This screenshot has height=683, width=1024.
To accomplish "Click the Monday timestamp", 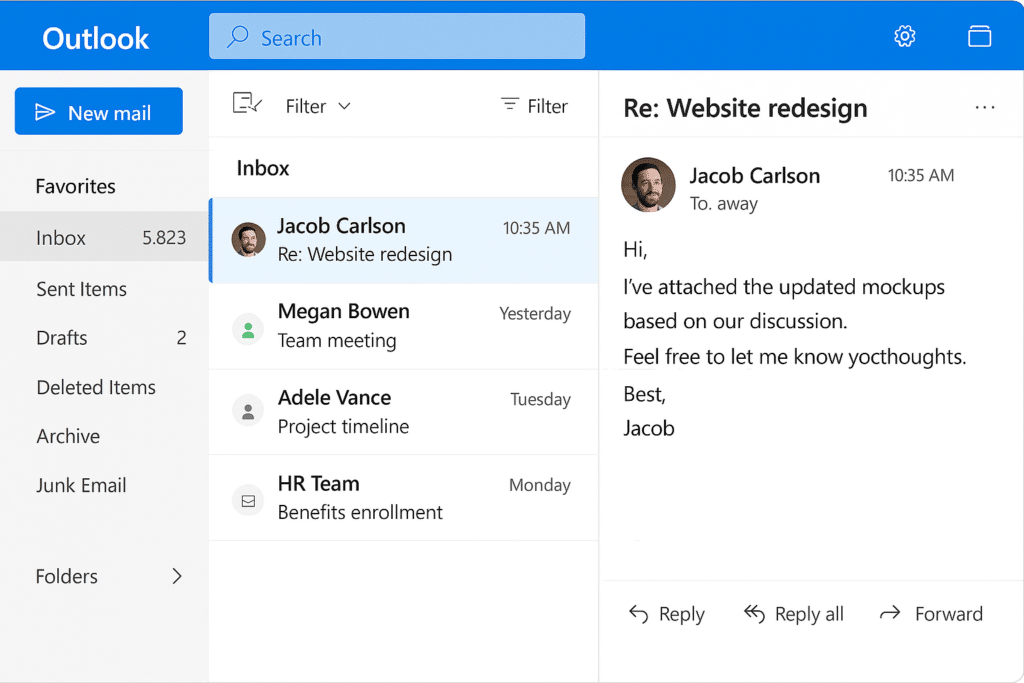I will (539, 485).
